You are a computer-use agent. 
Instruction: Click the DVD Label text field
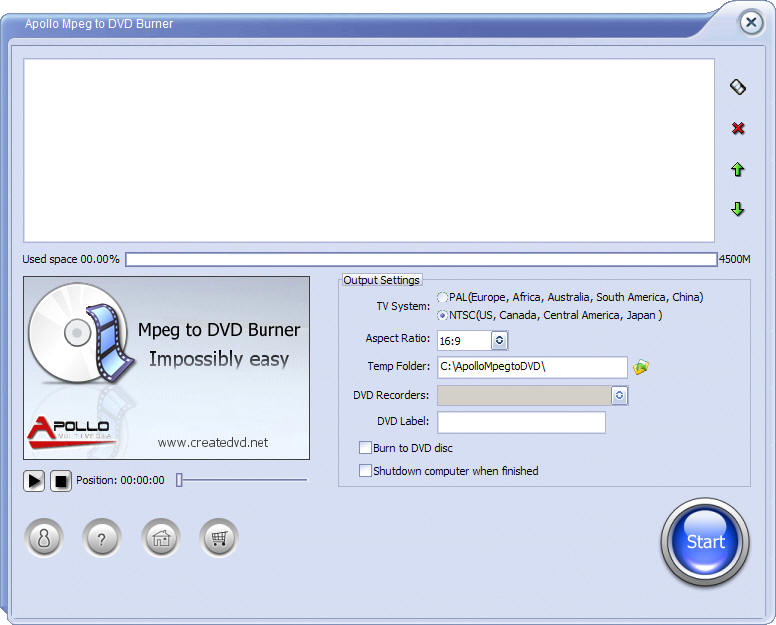(x=521, y=422)
